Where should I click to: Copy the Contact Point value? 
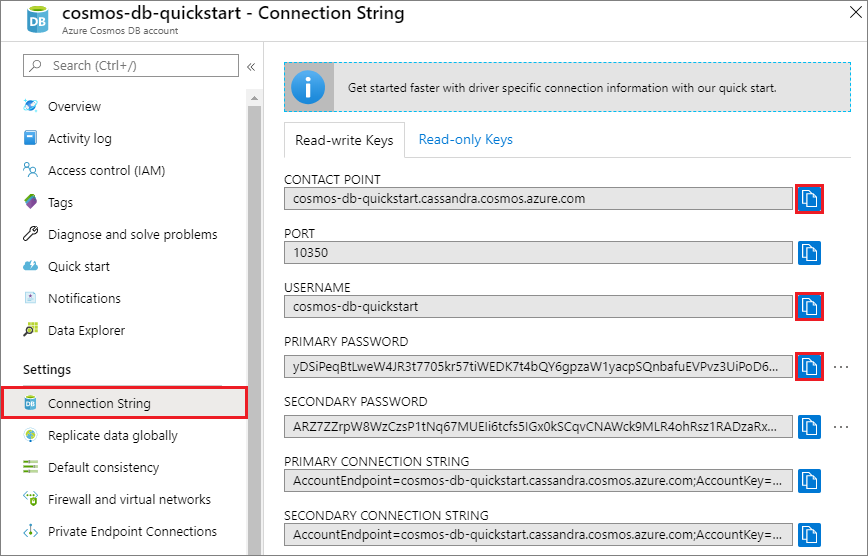click(809, 199)
